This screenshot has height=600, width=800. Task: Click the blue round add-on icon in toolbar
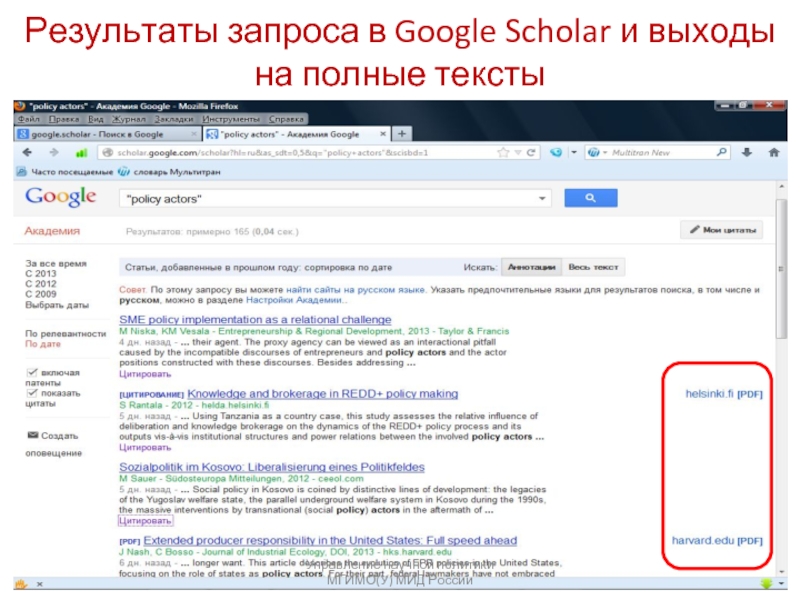556,152
